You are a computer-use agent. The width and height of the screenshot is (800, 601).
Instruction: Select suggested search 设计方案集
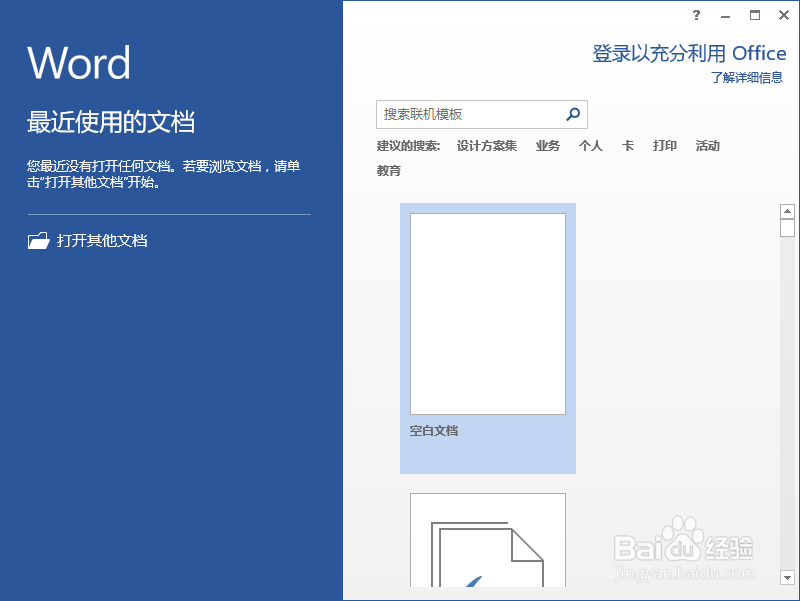487,146
